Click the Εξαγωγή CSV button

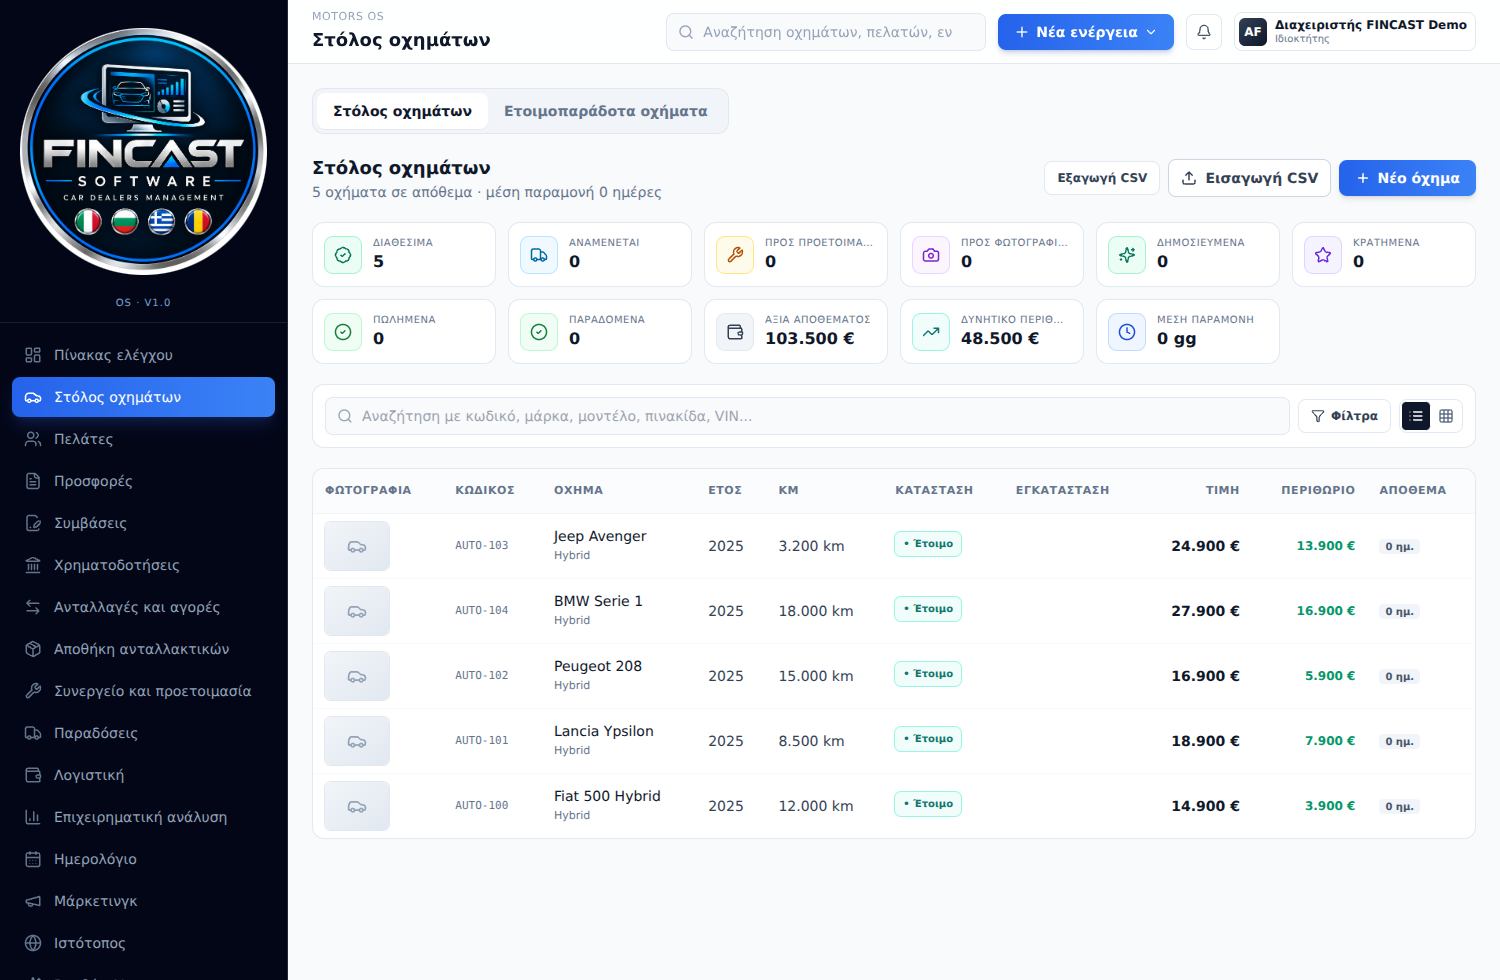pyautogui.click(x=1102, y=178)
